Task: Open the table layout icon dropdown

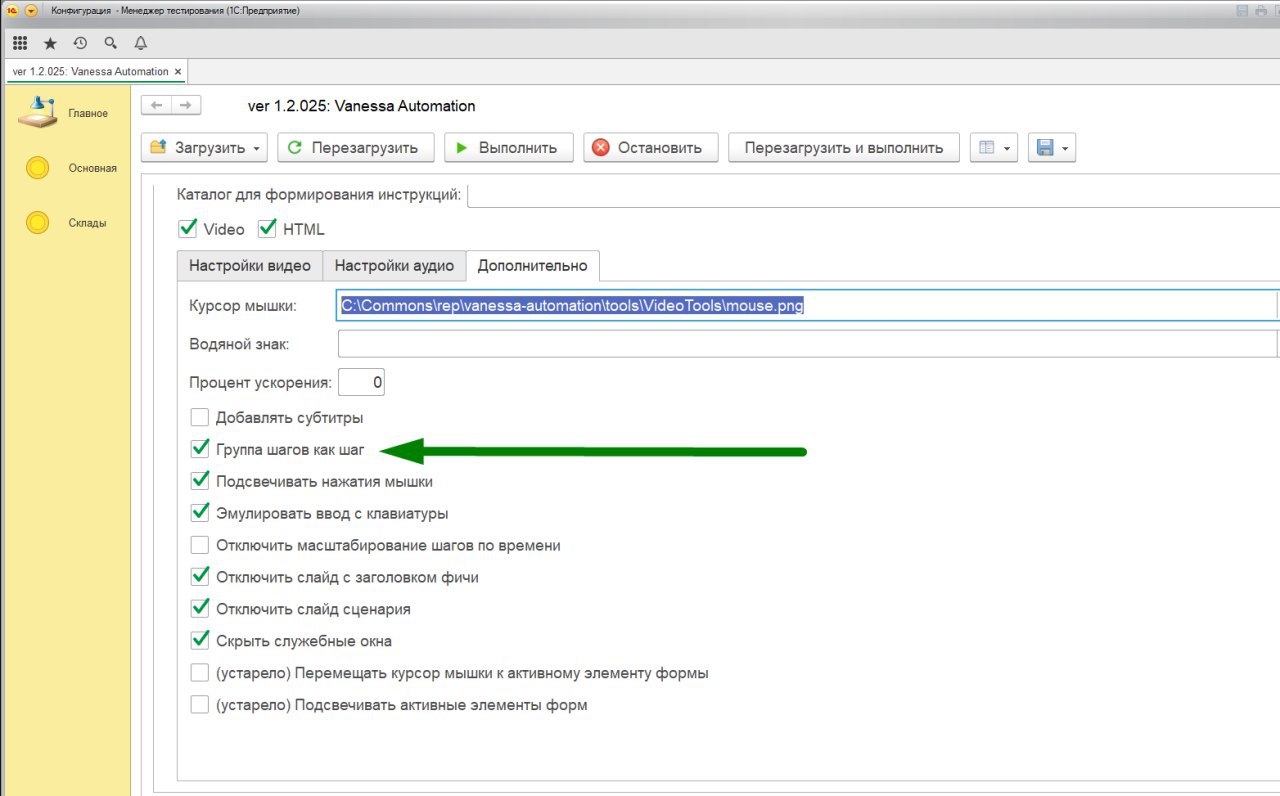Action: pos(993,147)
